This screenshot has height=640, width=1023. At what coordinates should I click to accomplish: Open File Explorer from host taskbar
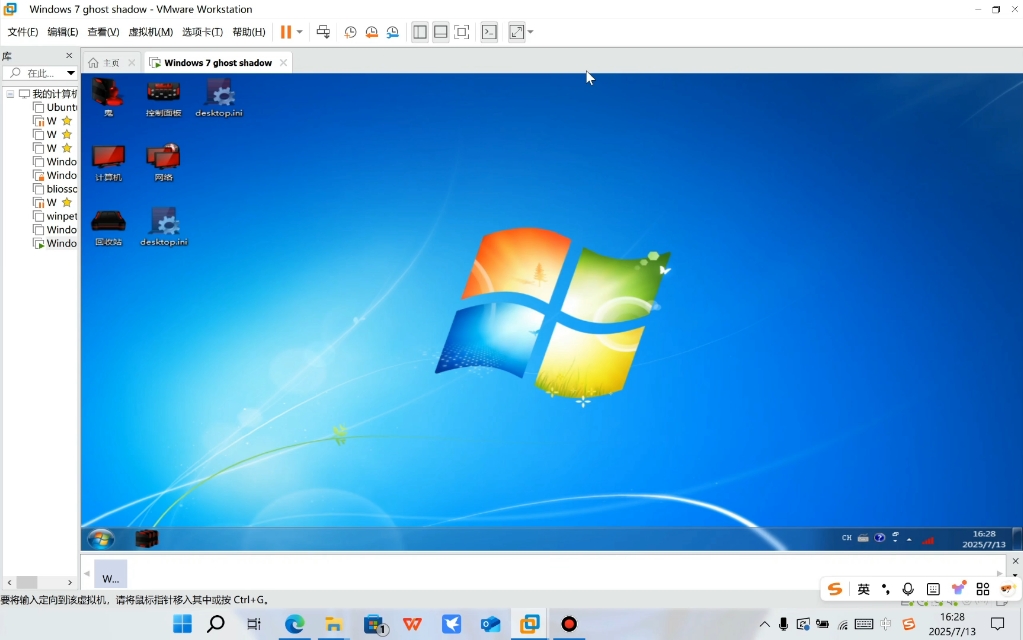[333, 624]
